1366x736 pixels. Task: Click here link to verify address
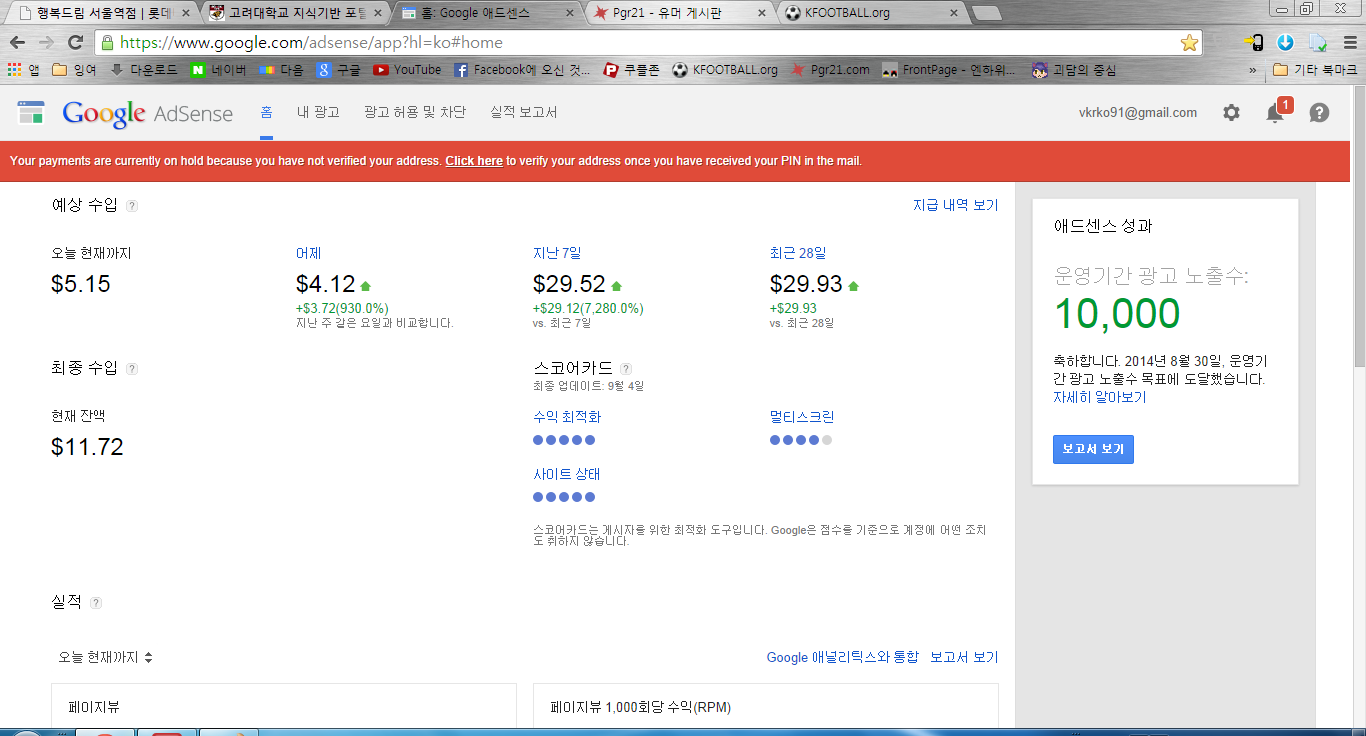coord(474,161)
